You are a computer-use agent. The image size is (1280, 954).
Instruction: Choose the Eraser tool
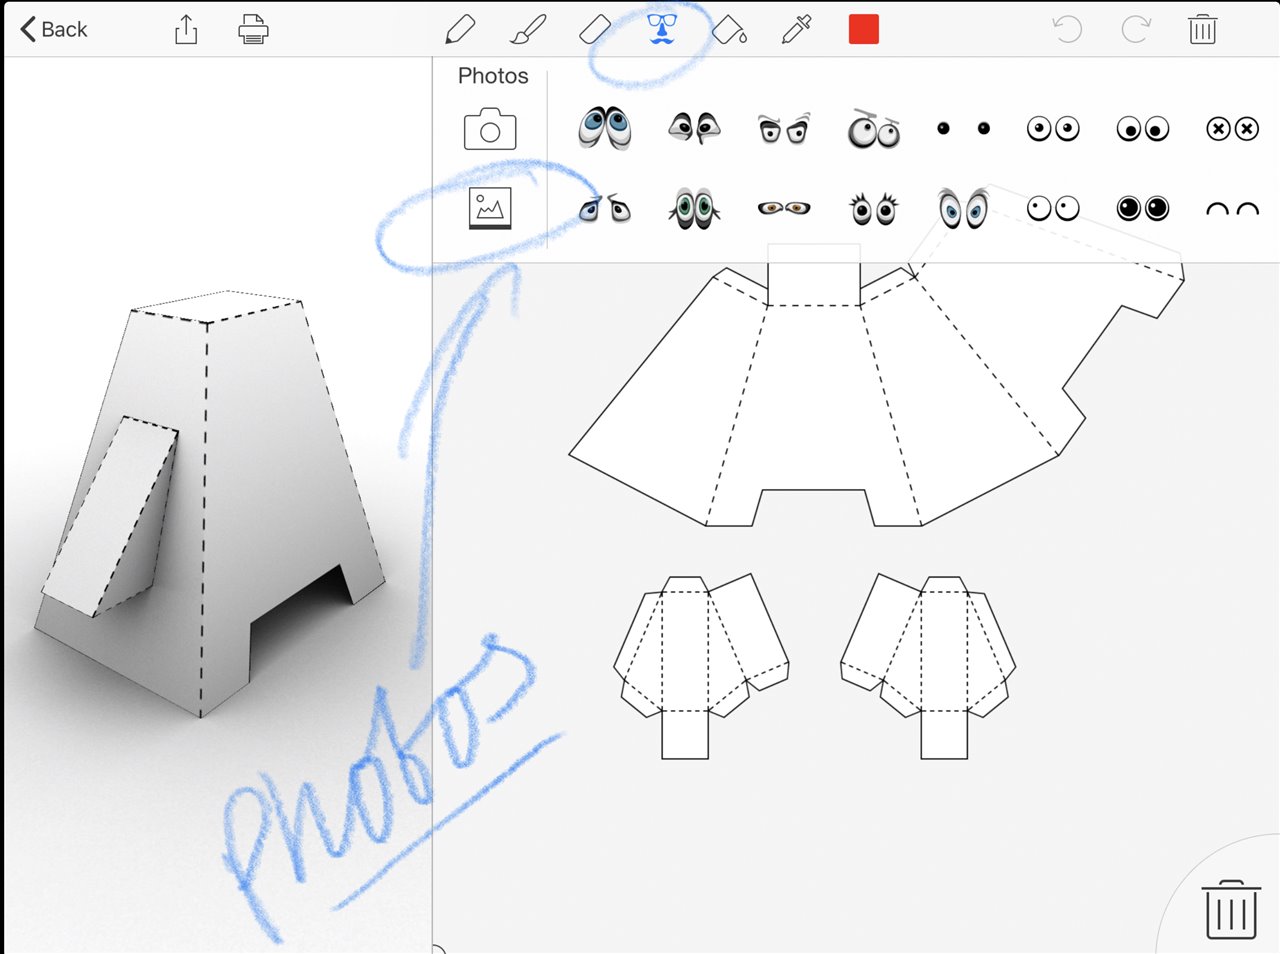coord(595,30)
